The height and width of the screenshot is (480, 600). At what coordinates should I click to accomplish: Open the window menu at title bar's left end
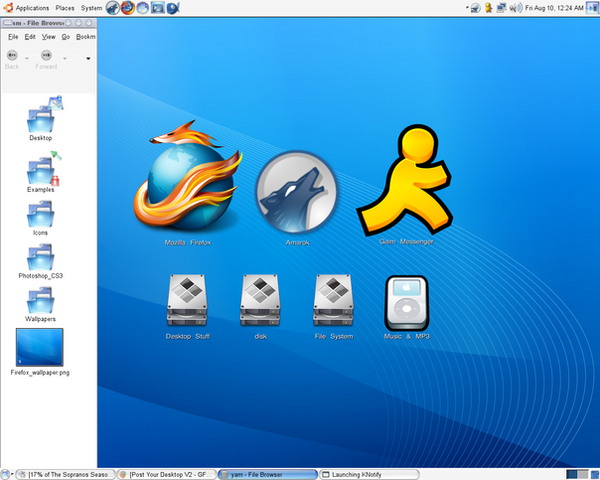click(x=7, y=23)
